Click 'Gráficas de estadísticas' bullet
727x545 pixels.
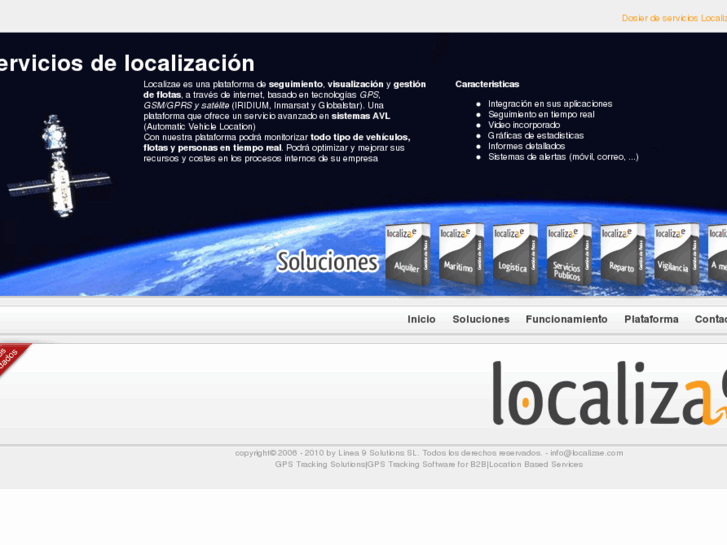coord(536,136)
